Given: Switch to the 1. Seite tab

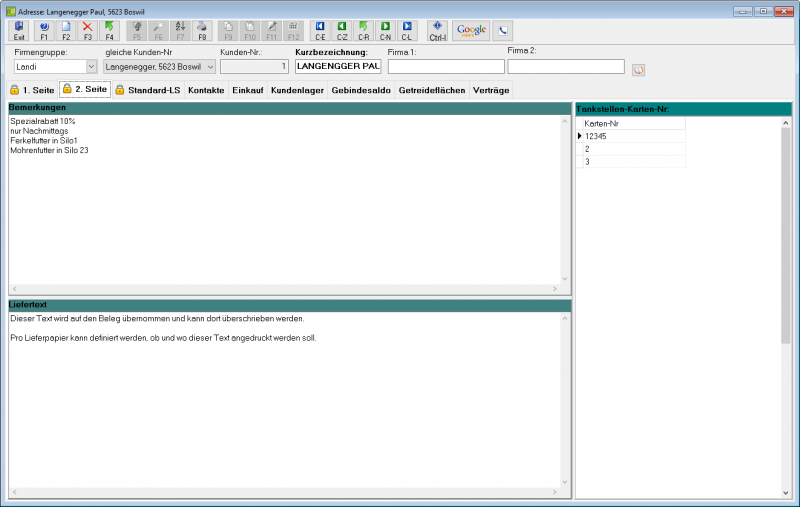Looking at the screenshot, I should [x=32, y=90].
